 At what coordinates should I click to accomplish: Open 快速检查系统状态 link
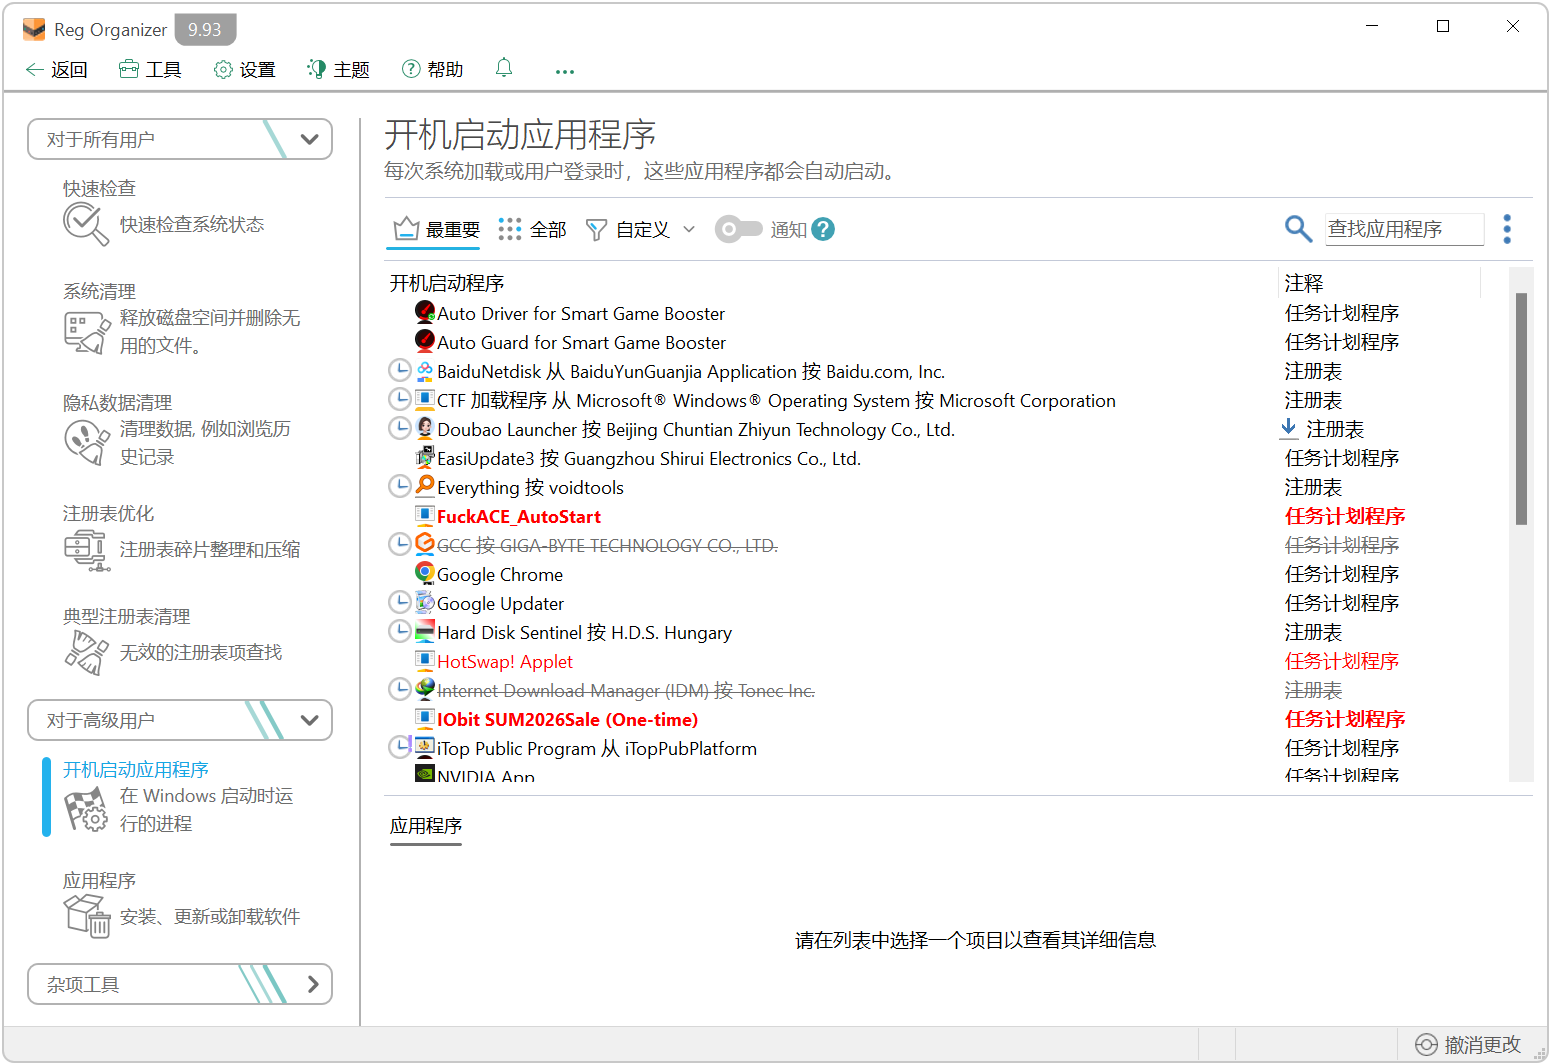click(x=192, y=225)
